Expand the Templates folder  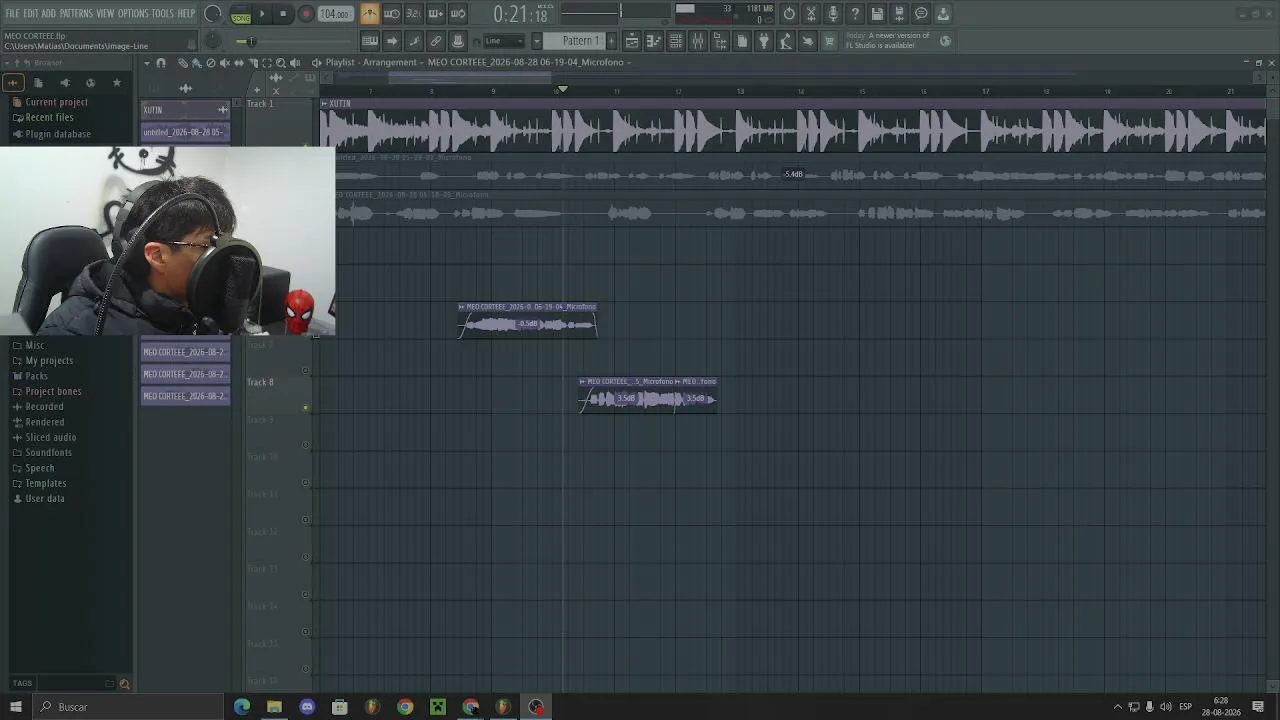(45, 483)
